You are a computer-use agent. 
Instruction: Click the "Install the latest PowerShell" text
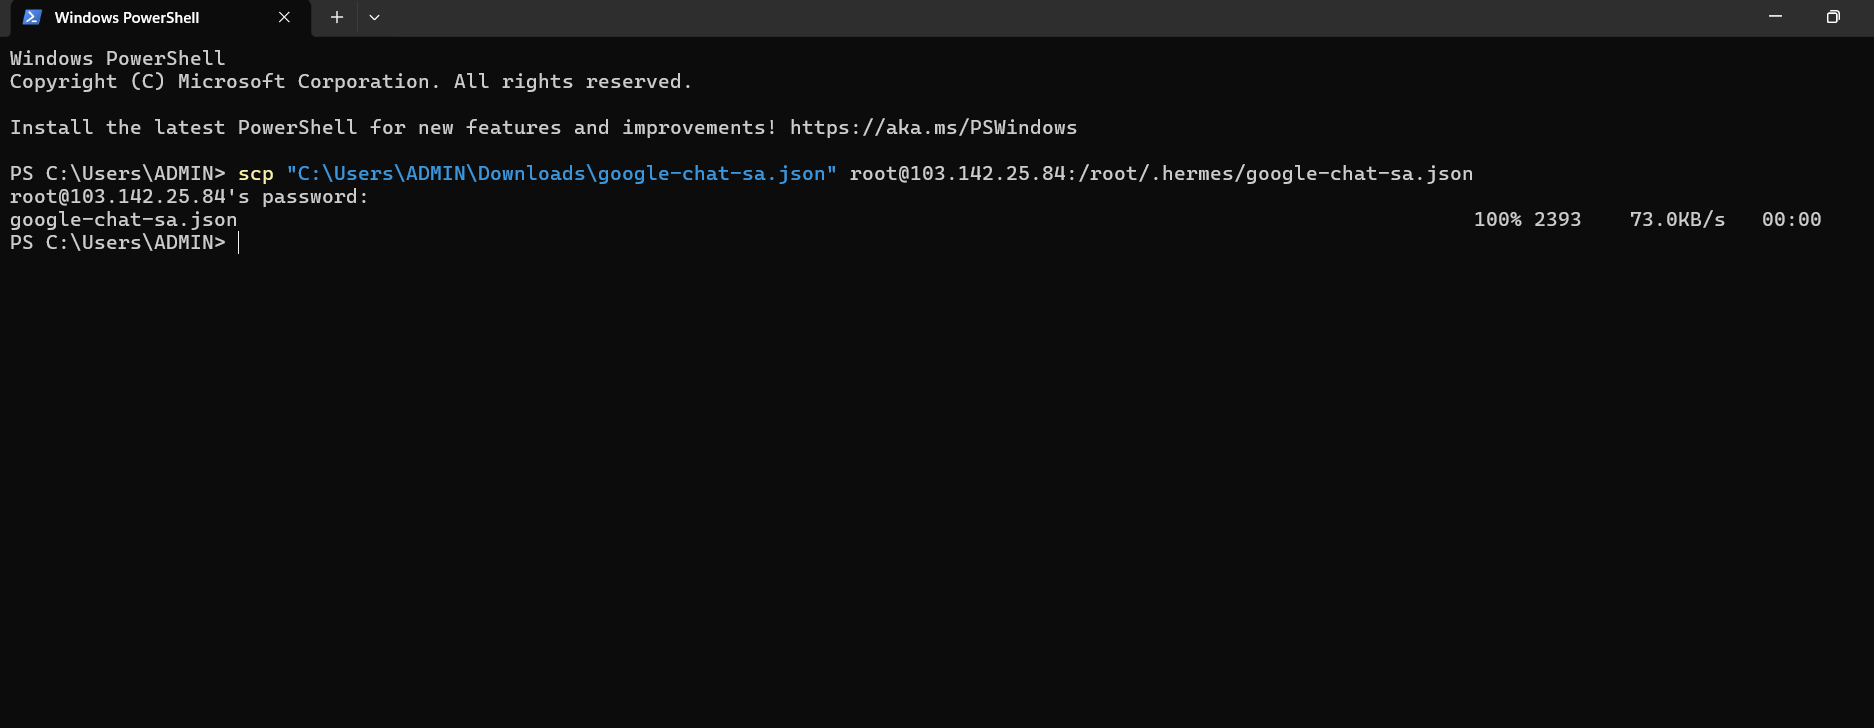(x=183, y=127)
